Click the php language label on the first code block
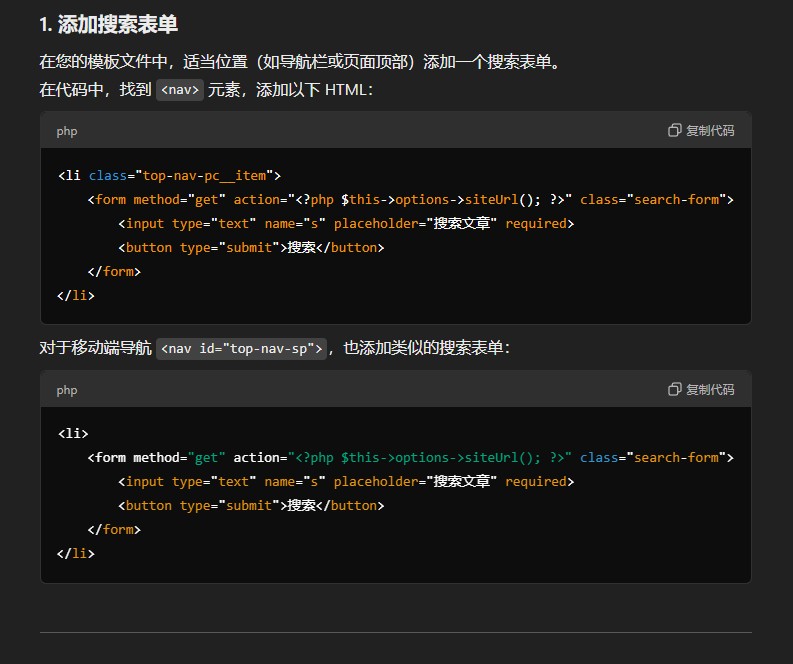This screenshot has height=664, width=793. [x=67, y=131]
